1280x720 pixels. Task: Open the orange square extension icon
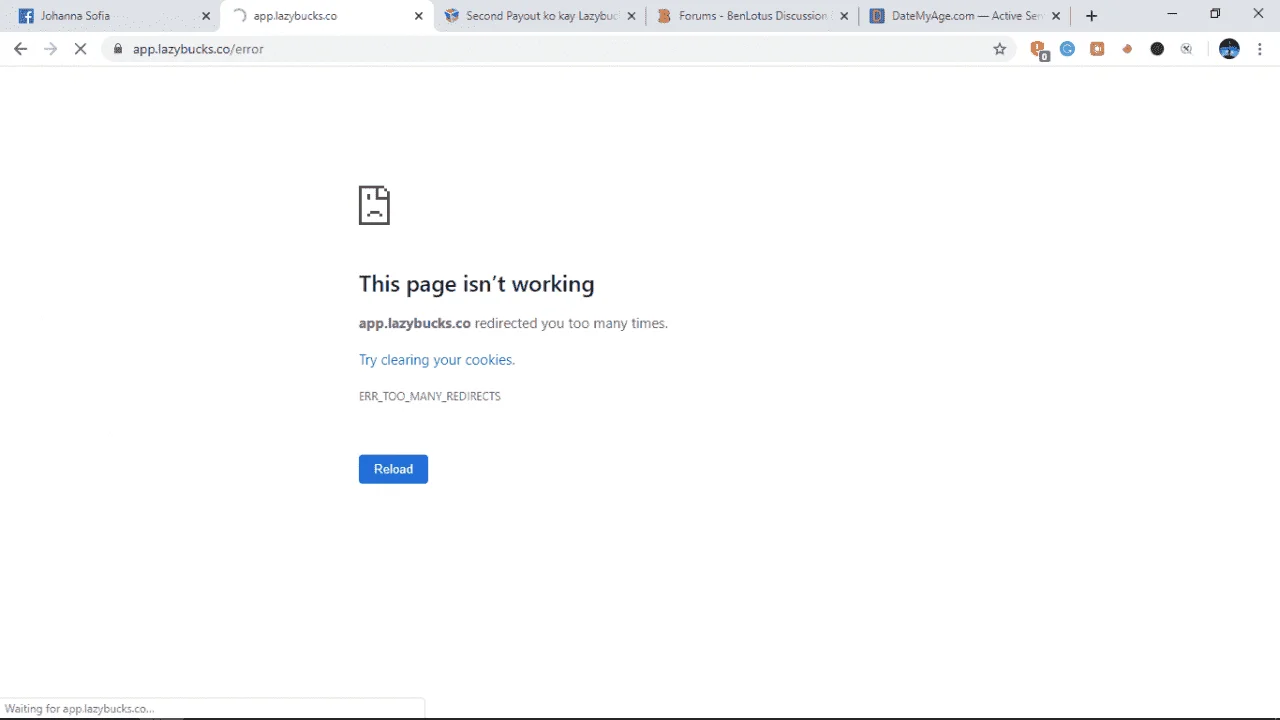1097,49
